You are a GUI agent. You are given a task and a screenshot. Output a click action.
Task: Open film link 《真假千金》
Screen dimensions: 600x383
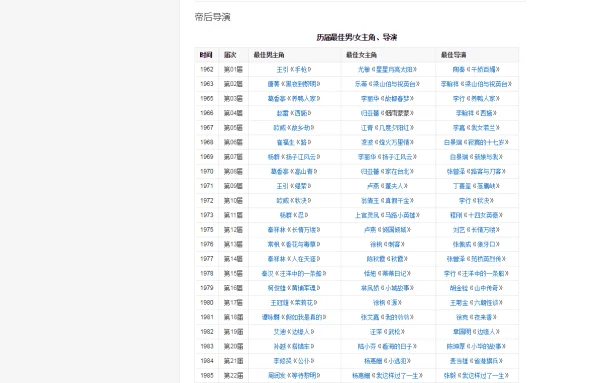[x=397, y=200]
